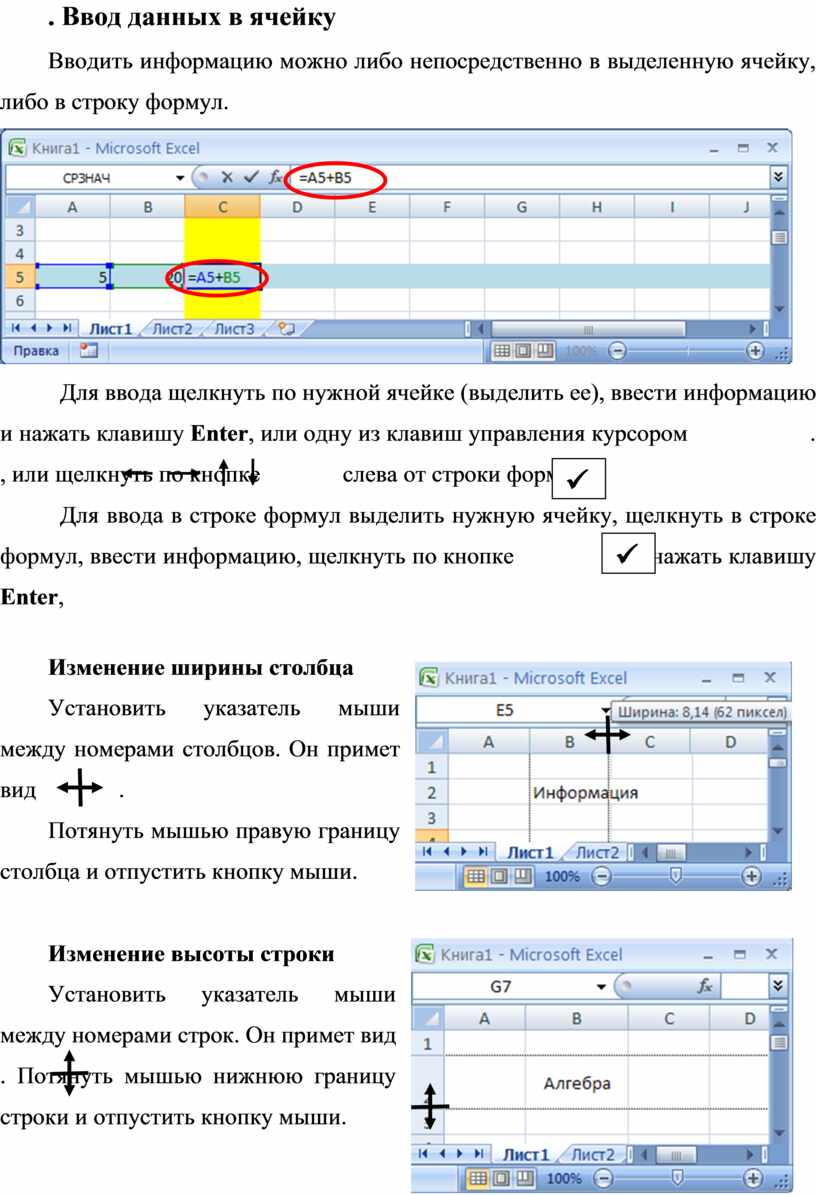Viewport: 816px width, 1195px height.
Task: Toggle Normal view in the top Excel status bar
Action: [500, 351]
